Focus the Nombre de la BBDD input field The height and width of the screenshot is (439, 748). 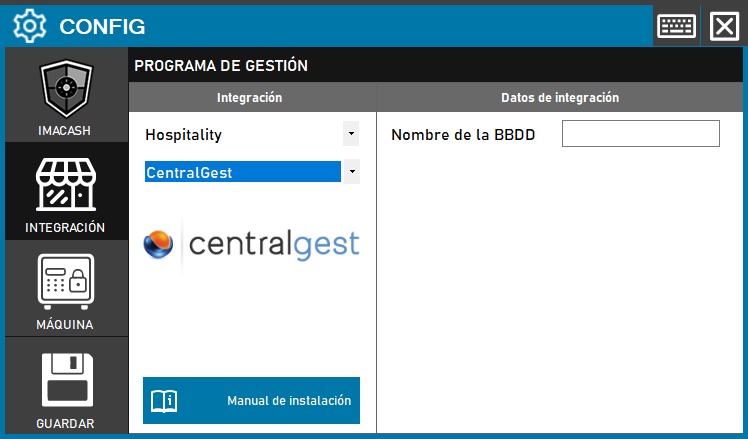coord(640,134)
